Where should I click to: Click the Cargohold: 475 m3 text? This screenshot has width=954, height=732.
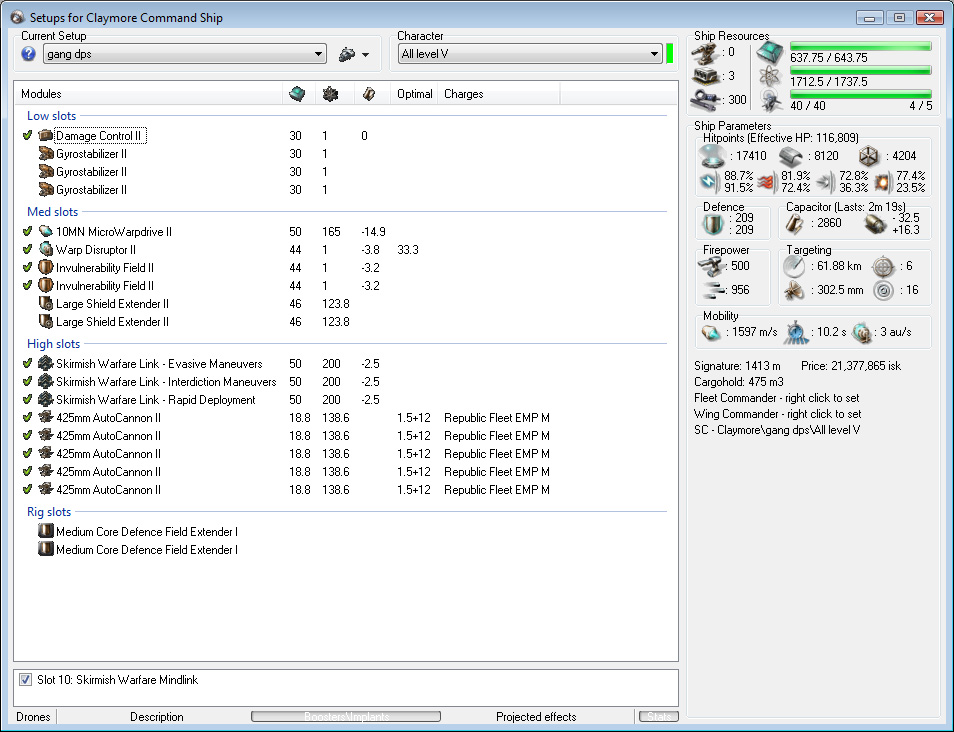point(739,382)
